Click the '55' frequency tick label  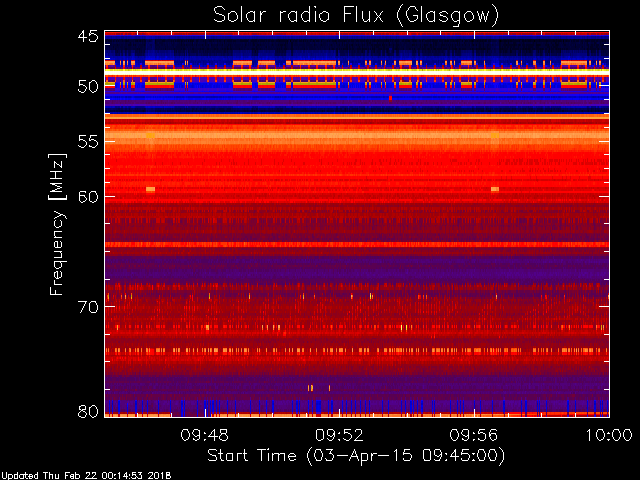[88, 142]
